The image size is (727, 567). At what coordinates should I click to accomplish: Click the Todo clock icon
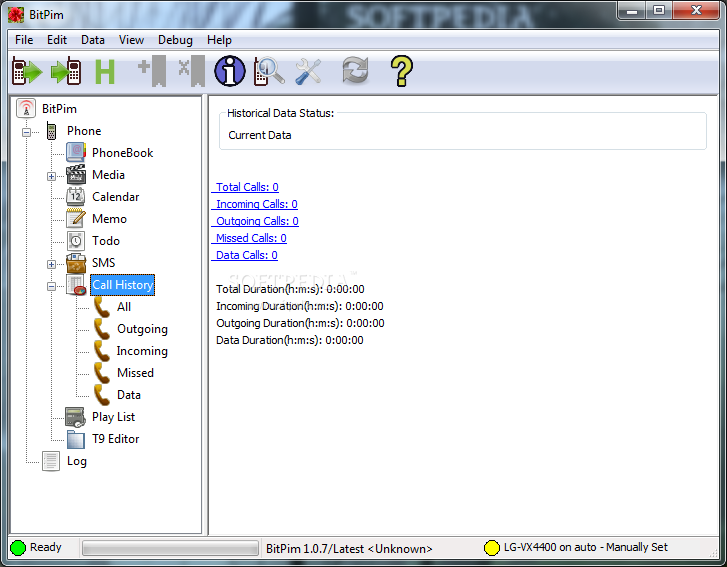(x=76, y=241)
